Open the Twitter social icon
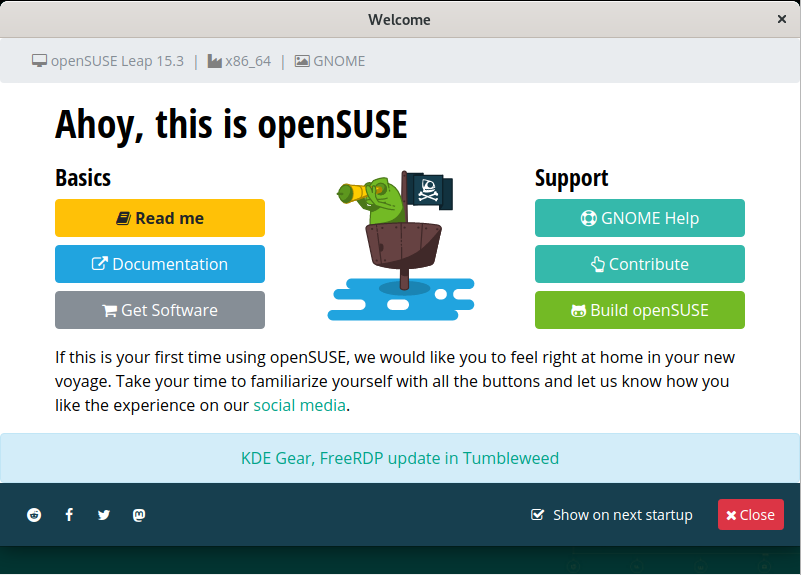This screenshot has width=801, height=575. click(104, 515)
